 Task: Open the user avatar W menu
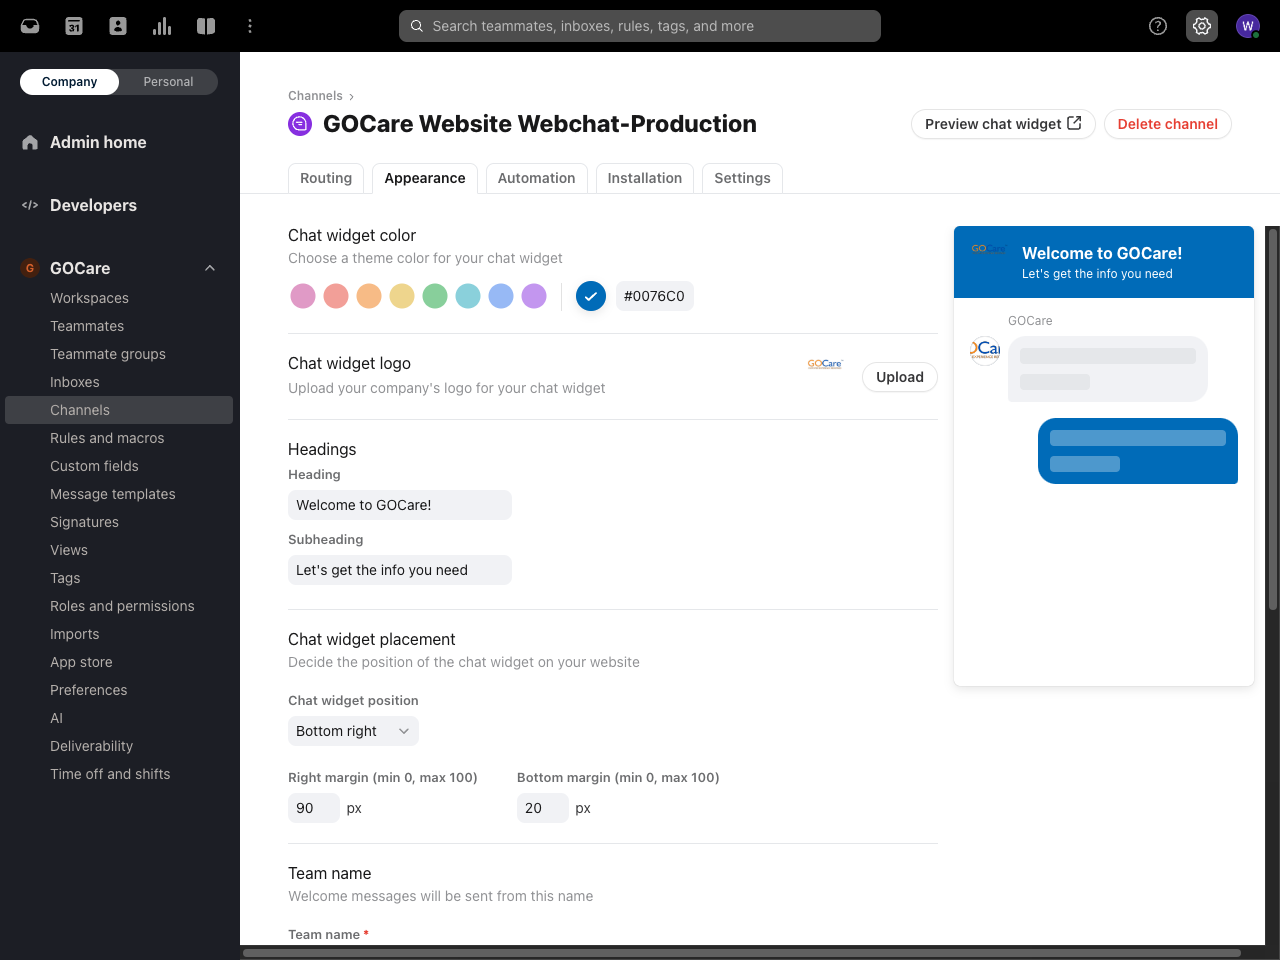tap(1247, 26)
